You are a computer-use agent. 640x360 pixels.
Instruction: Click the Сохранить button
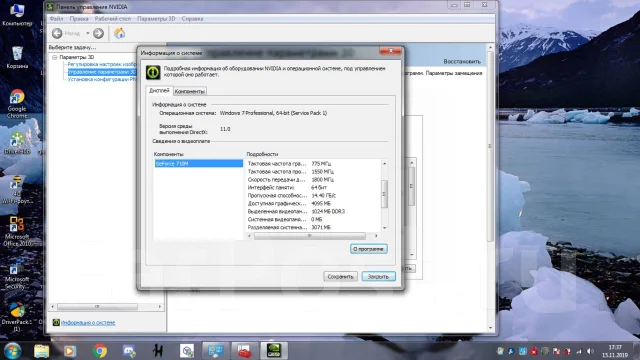pos(340,276)
